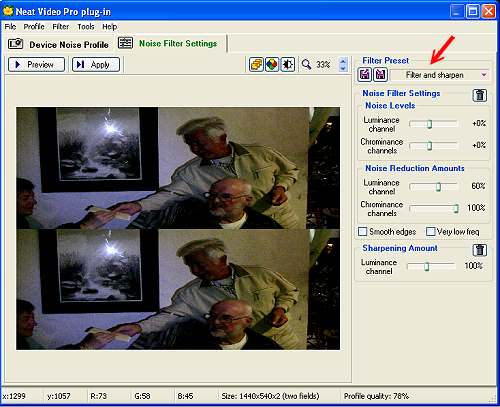Click the Preview button
This screenshot has height=407, width=500.
click(36, 64)
